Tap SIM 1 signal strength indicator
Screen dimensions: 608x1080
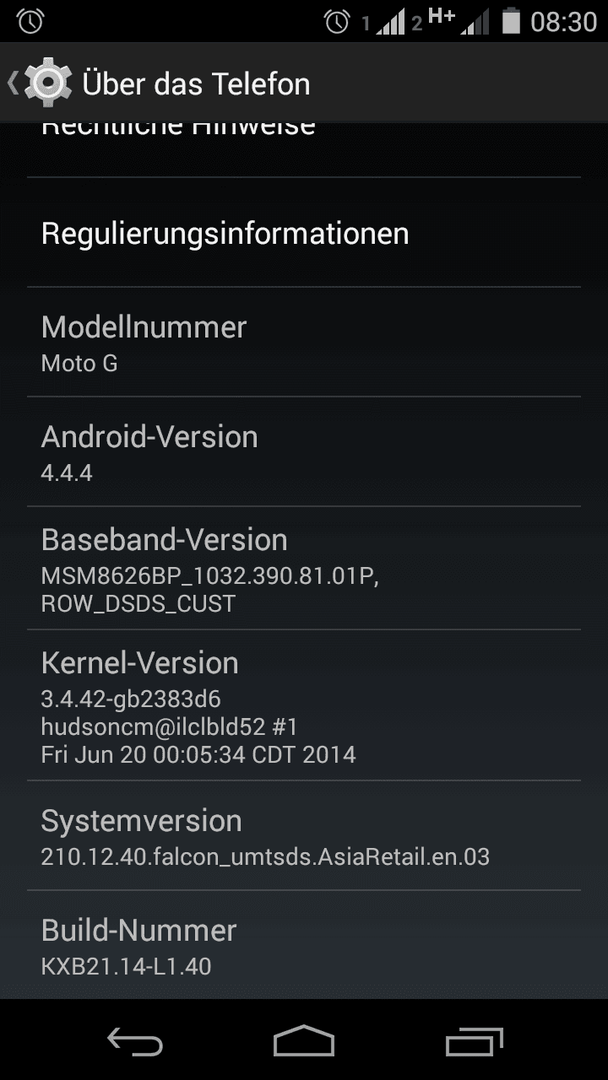tap(384, 23)
